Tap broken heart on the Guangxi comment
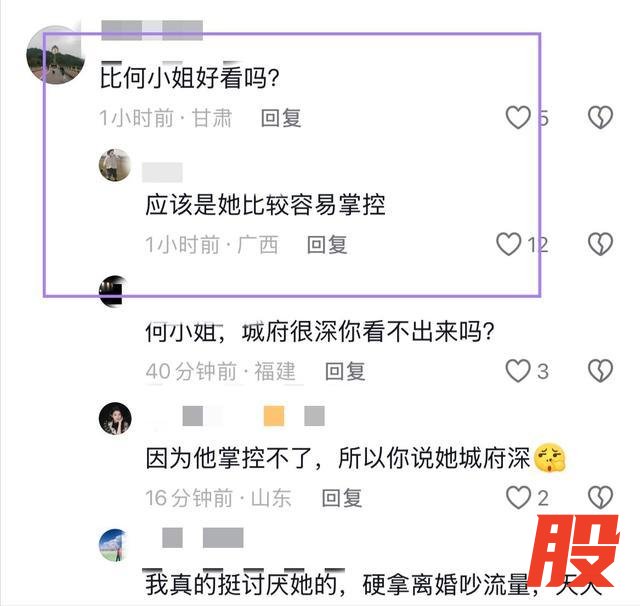 pos(600,244)
